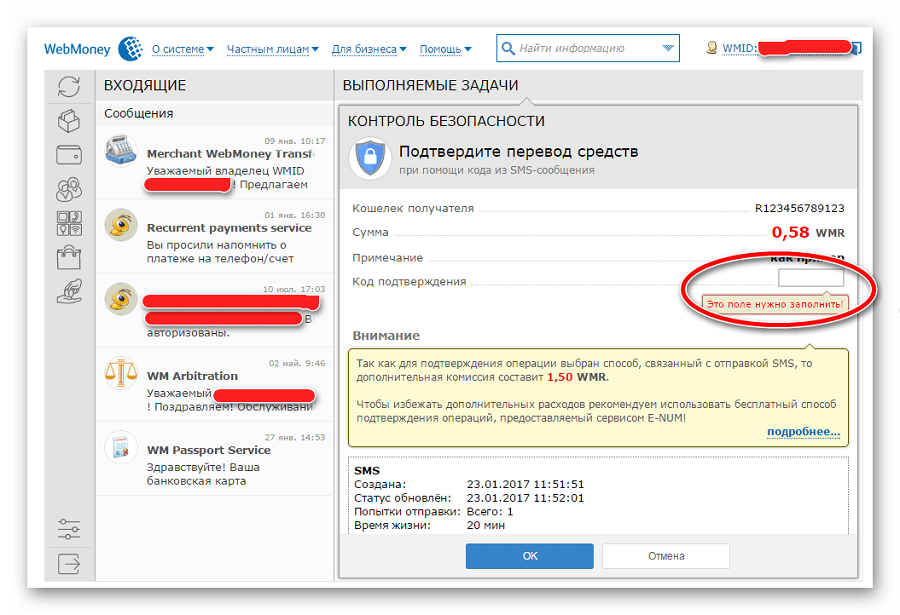The height and width of the screenshot is (615, 900).
Task: Click the КОНТРОЛЬ БЕЗОПАСНОСТИ title
Action: (446, 121)
